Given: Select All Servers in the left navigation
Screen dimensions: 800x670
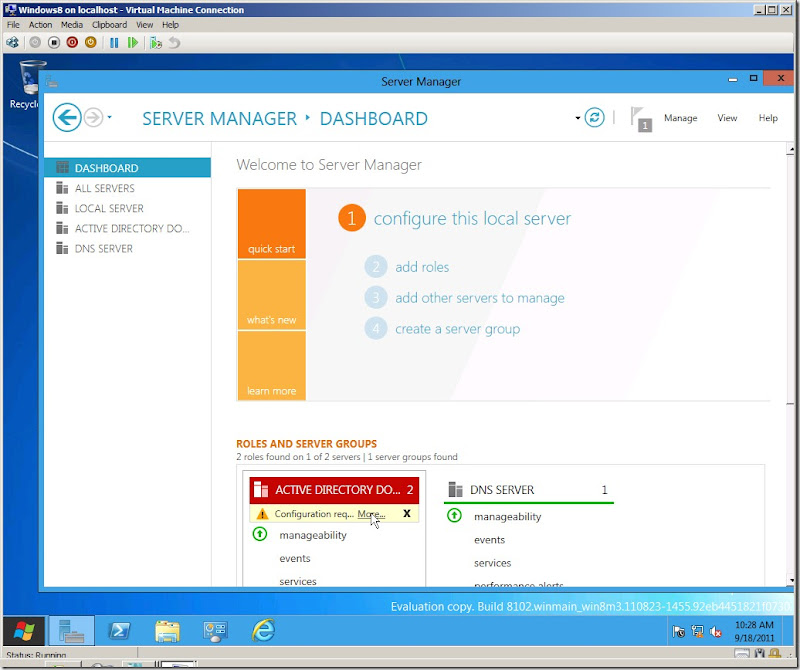Looking at the screenshot, I should 127,188.
